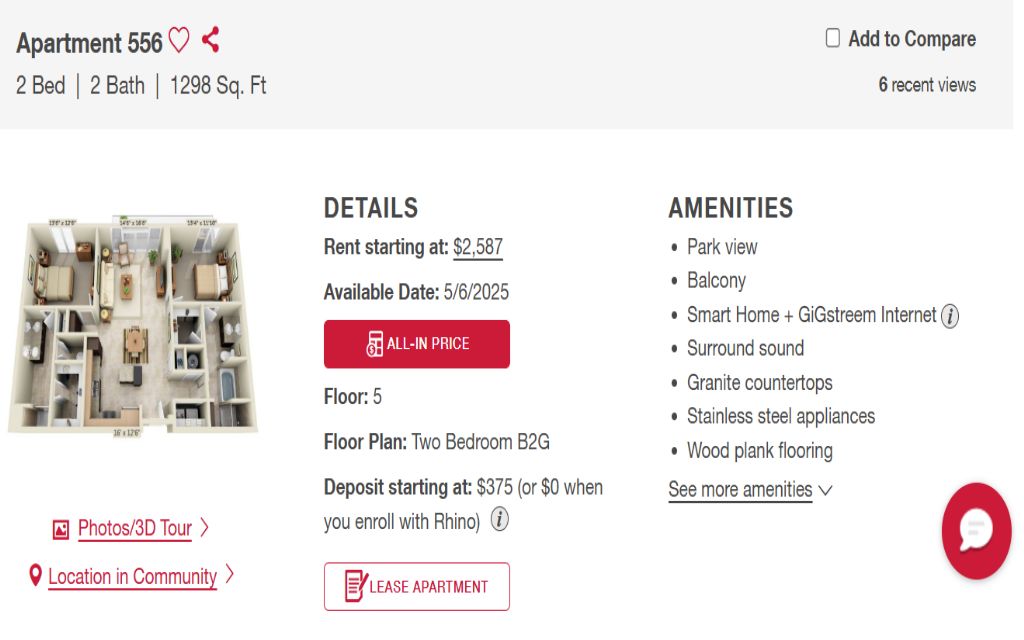Click info icon next to GiGstreem Internet
1024x640 pixels.
pos(950,316)
